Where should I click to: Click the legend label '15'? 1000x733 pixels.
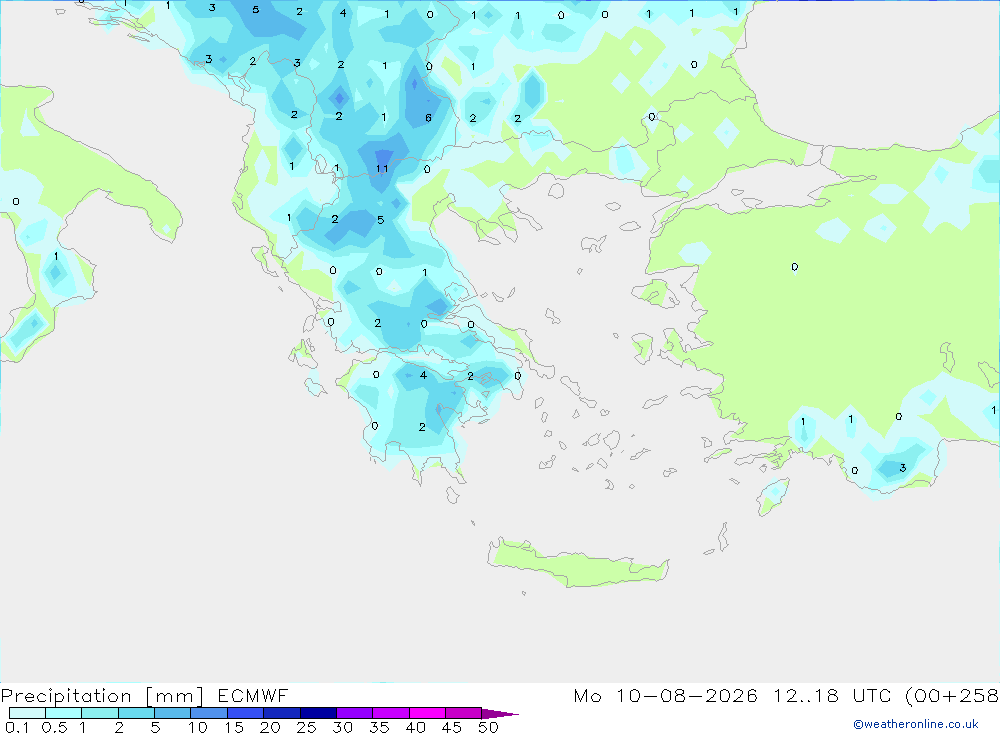coord(234,727)
